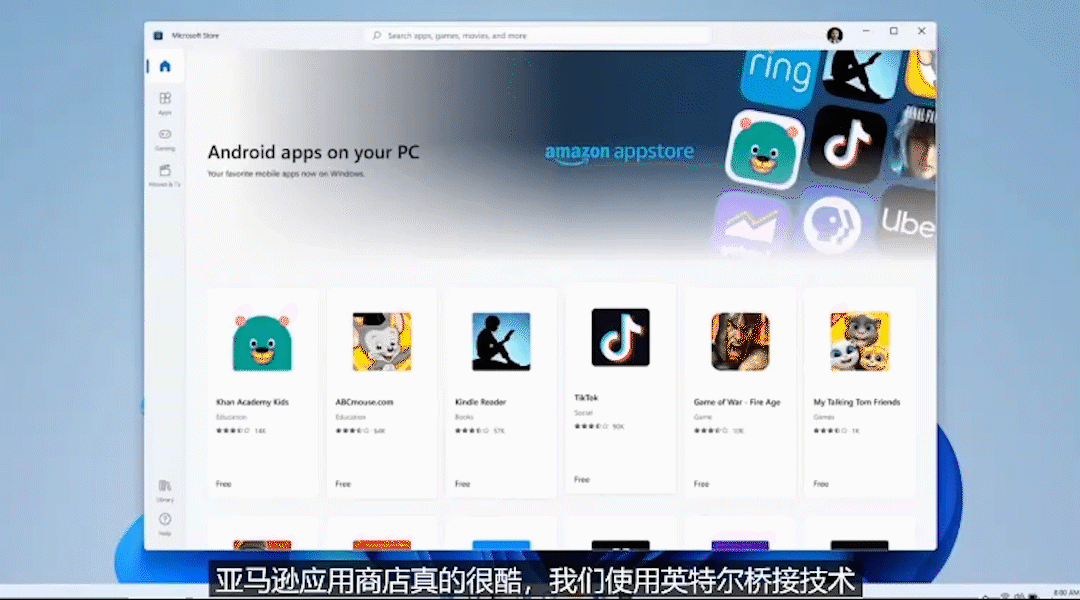Open the Gaming section from the sidebar
Screen dimensions: 1080x600
click(x=164, y=138)
